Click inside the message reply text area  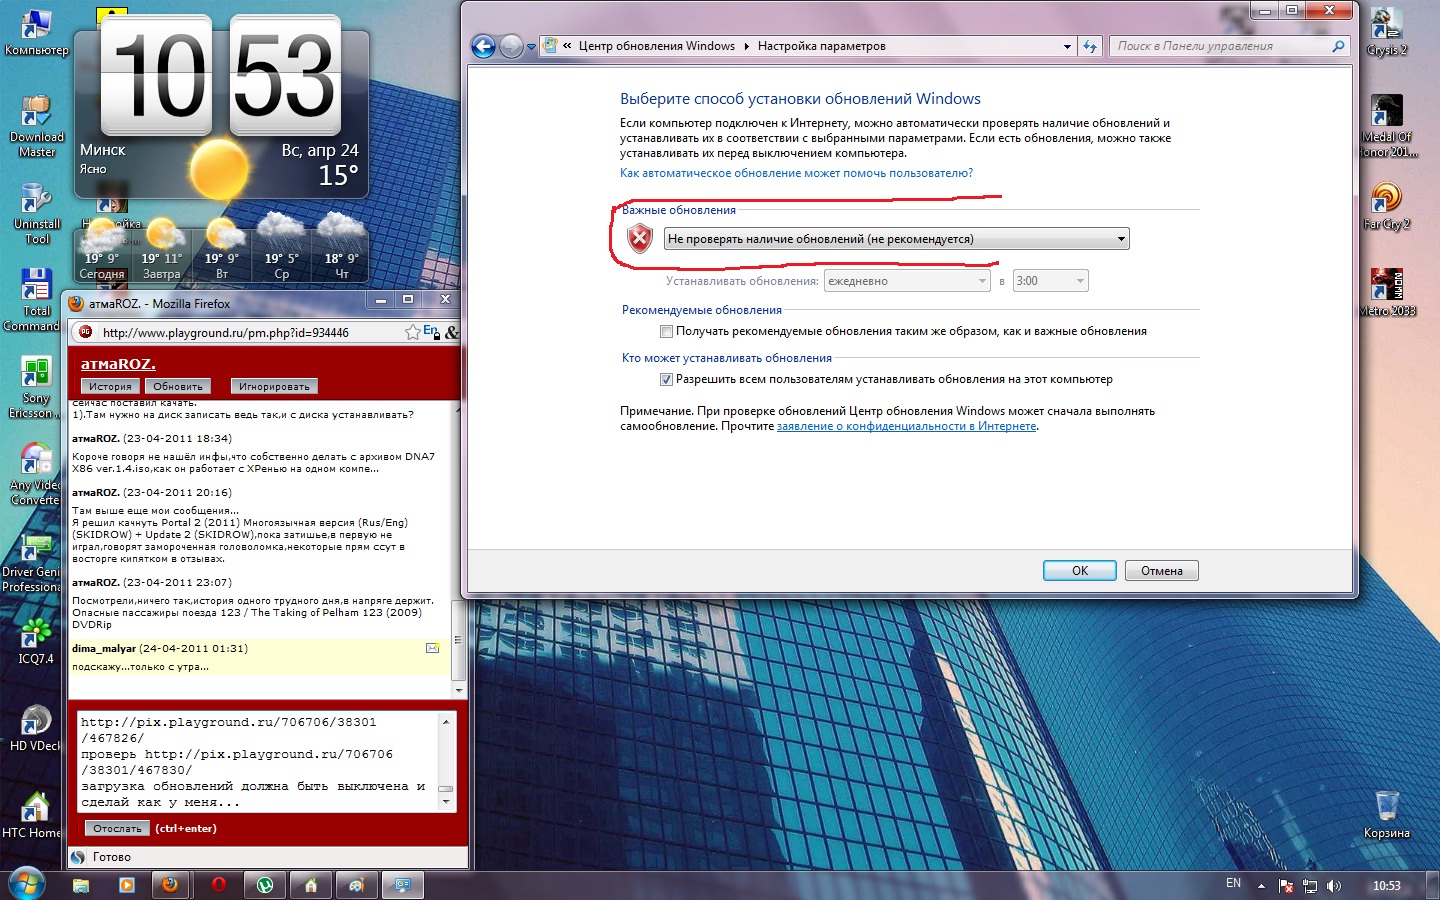258,762
